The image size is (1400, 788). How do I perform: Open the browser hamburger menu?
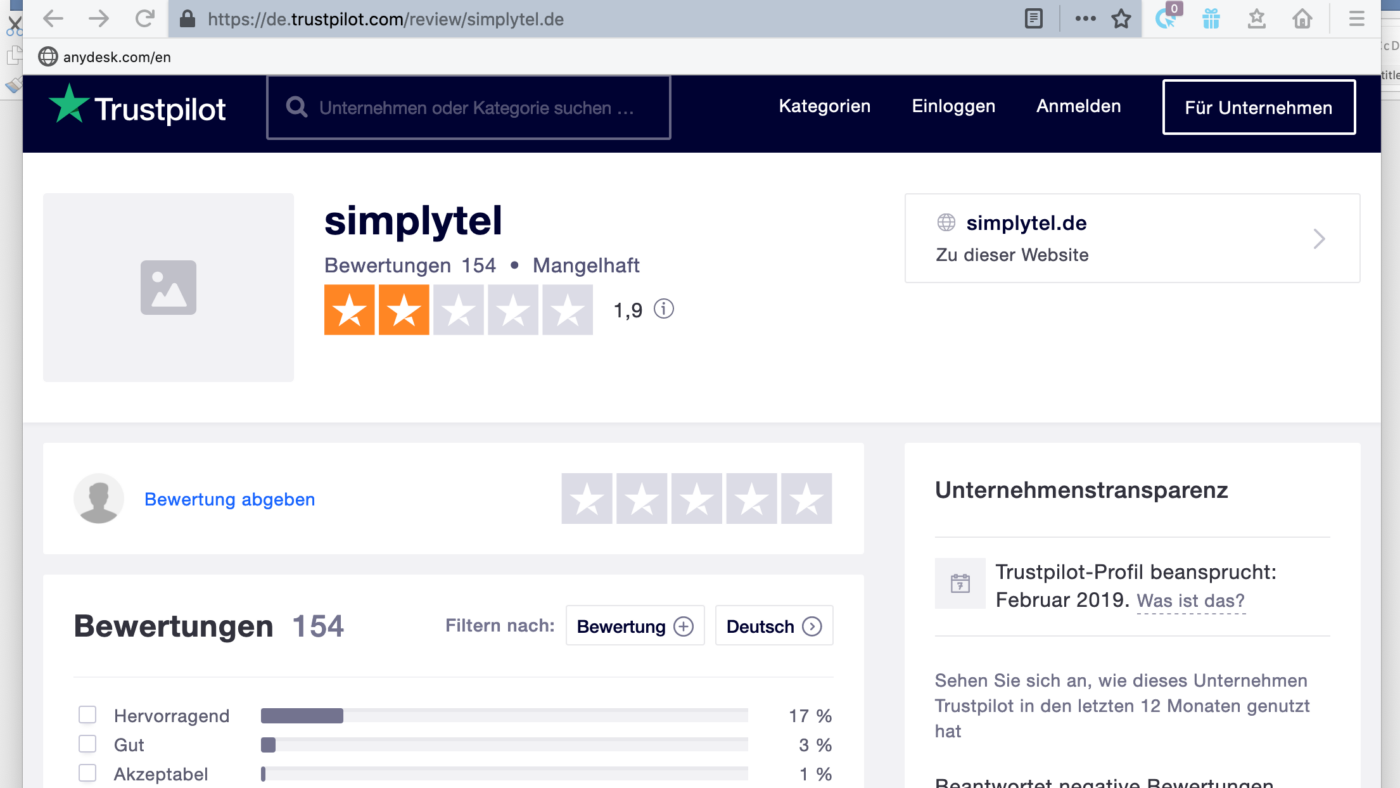click(1356, 19)
